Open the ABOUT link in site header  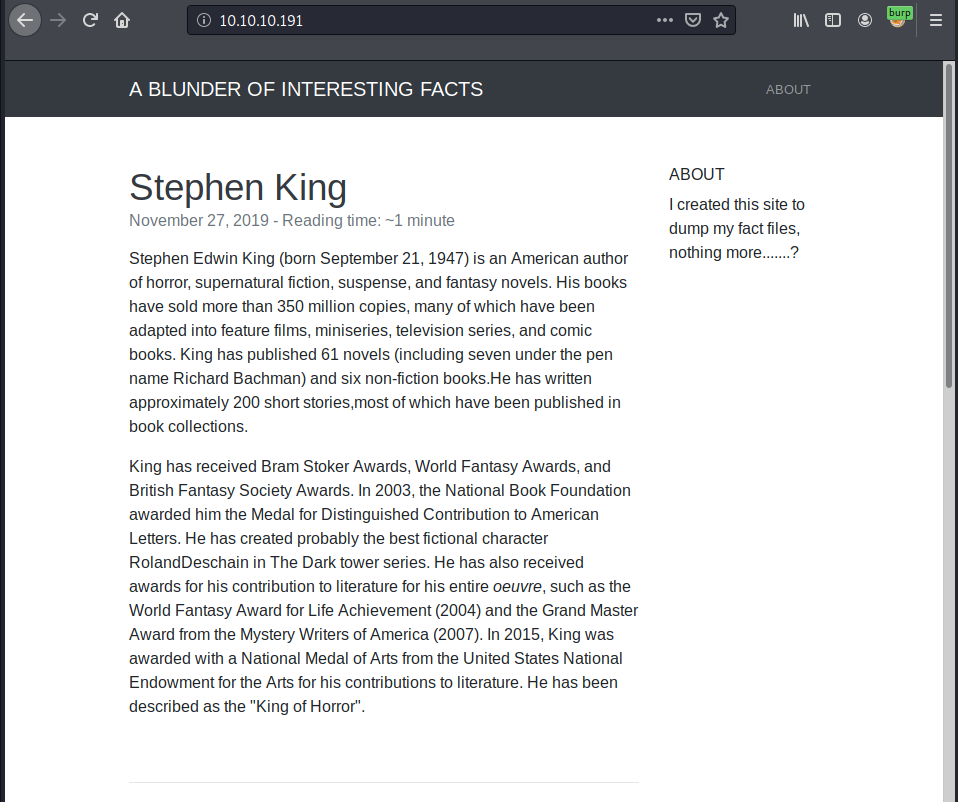point(788,90)
